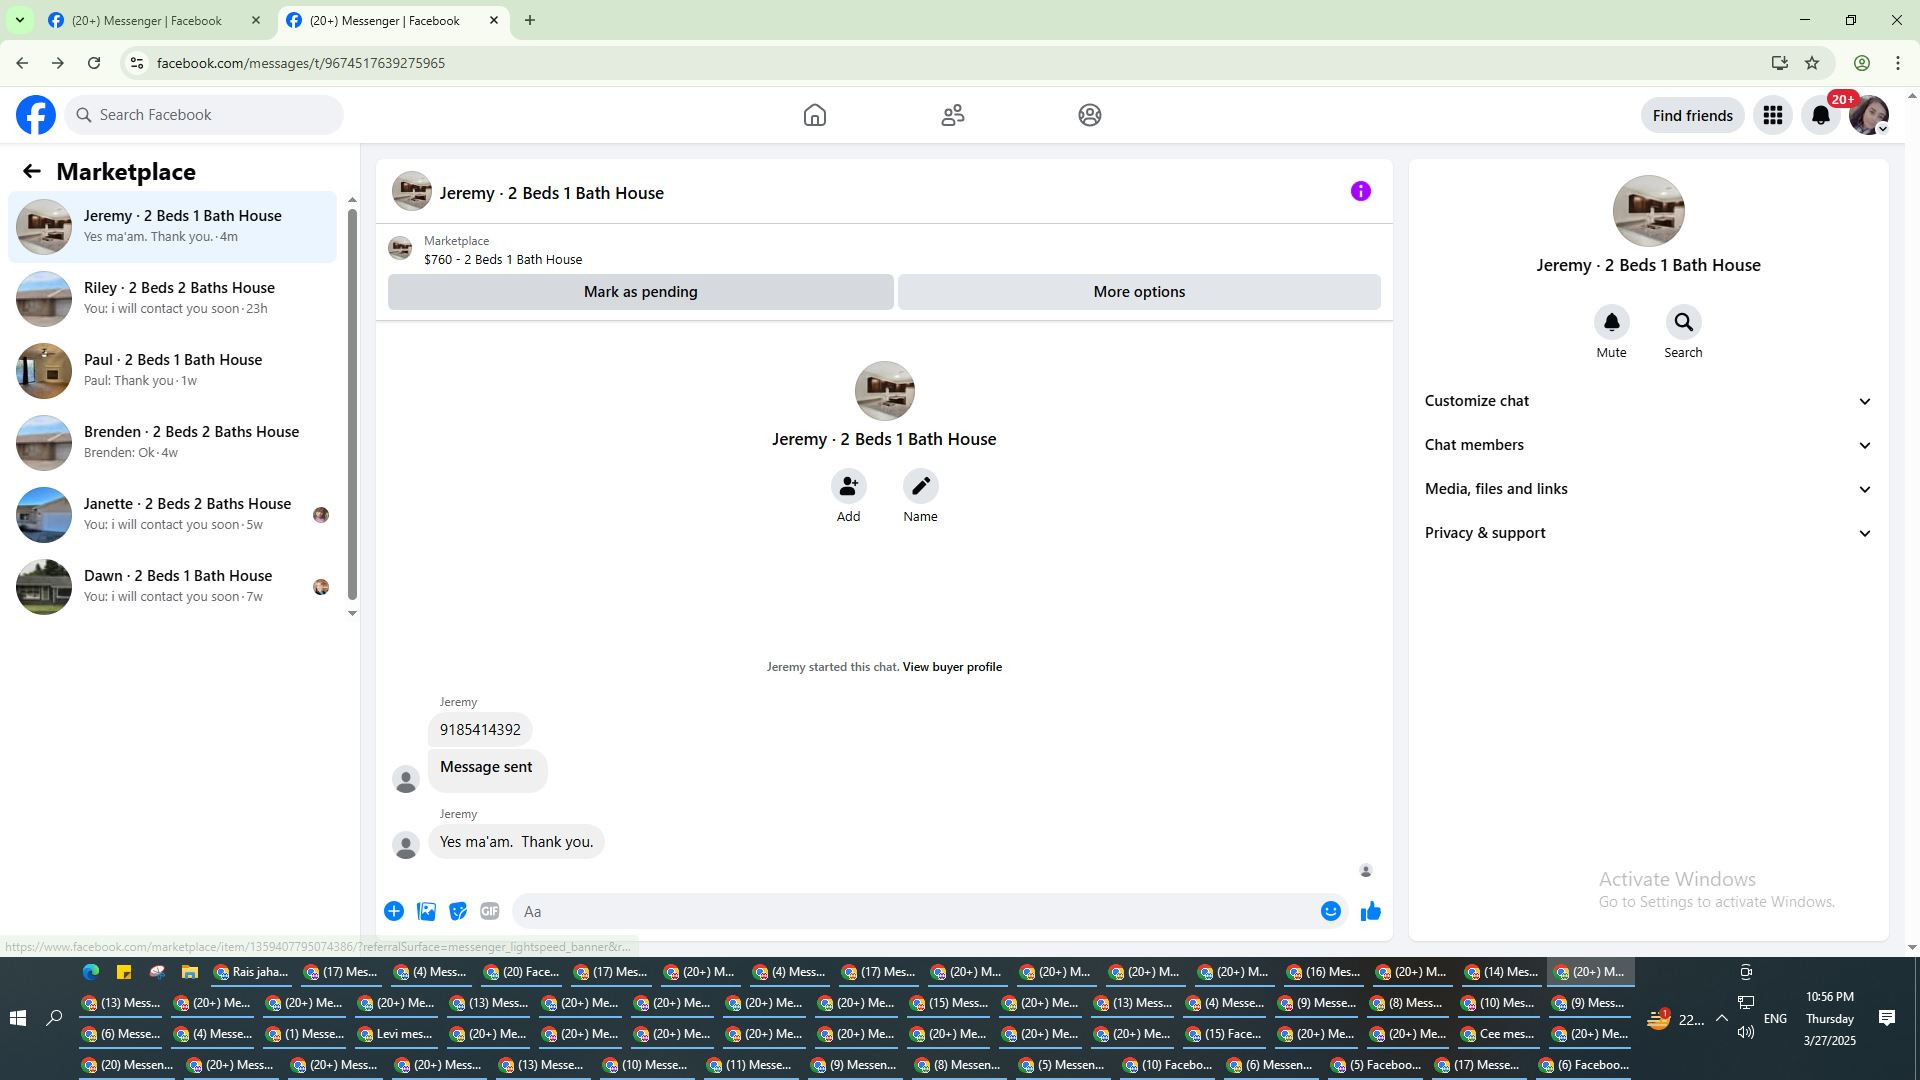The width and height of the screenshot is (1920, 1080).
Task: Expand the Privacy & support section
Action: tap(1648, 533)
